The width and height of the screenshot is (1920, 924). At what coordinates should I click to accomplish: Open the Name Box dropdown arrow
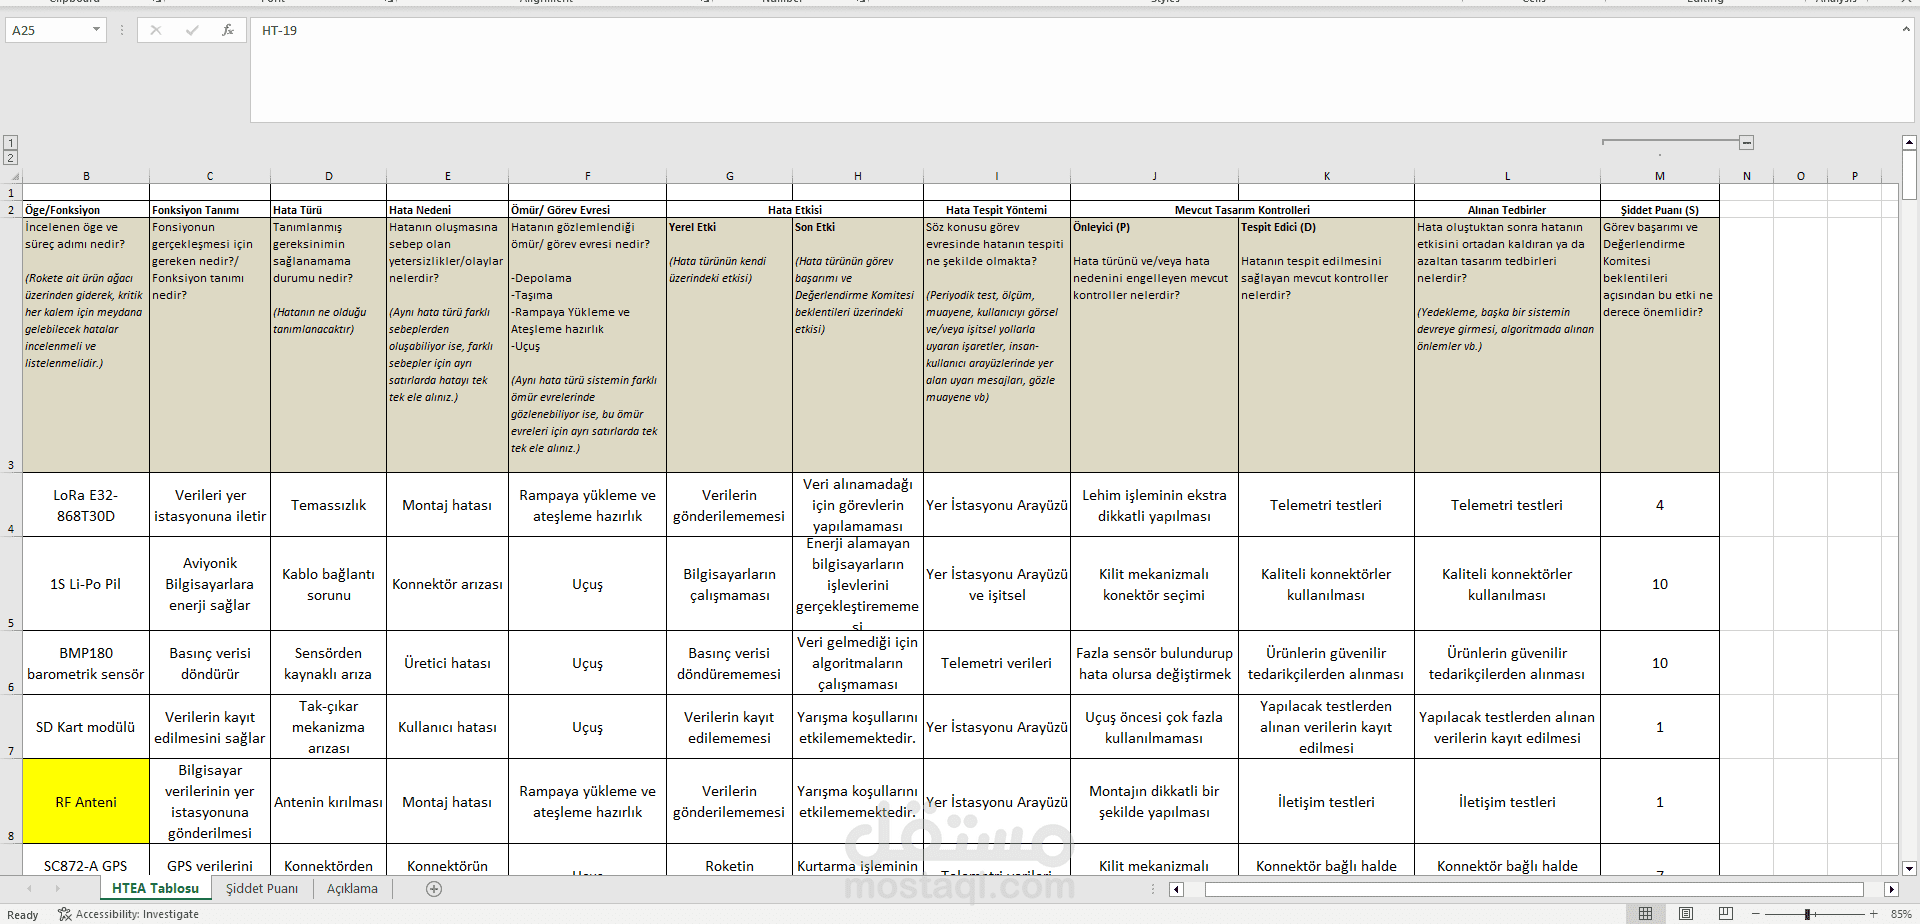[96, 30]
